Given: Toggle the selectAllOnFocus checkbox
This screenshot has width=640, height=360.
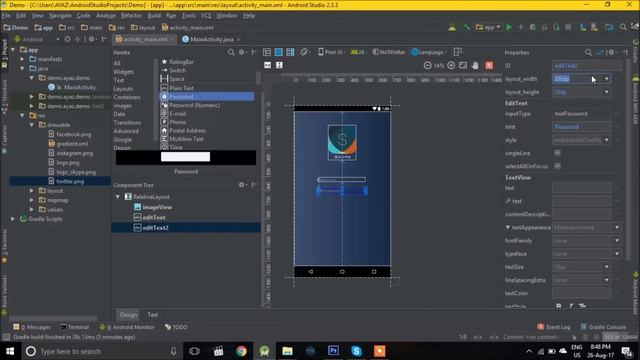Looking at the screenshot, I should [x=557, y=166].
